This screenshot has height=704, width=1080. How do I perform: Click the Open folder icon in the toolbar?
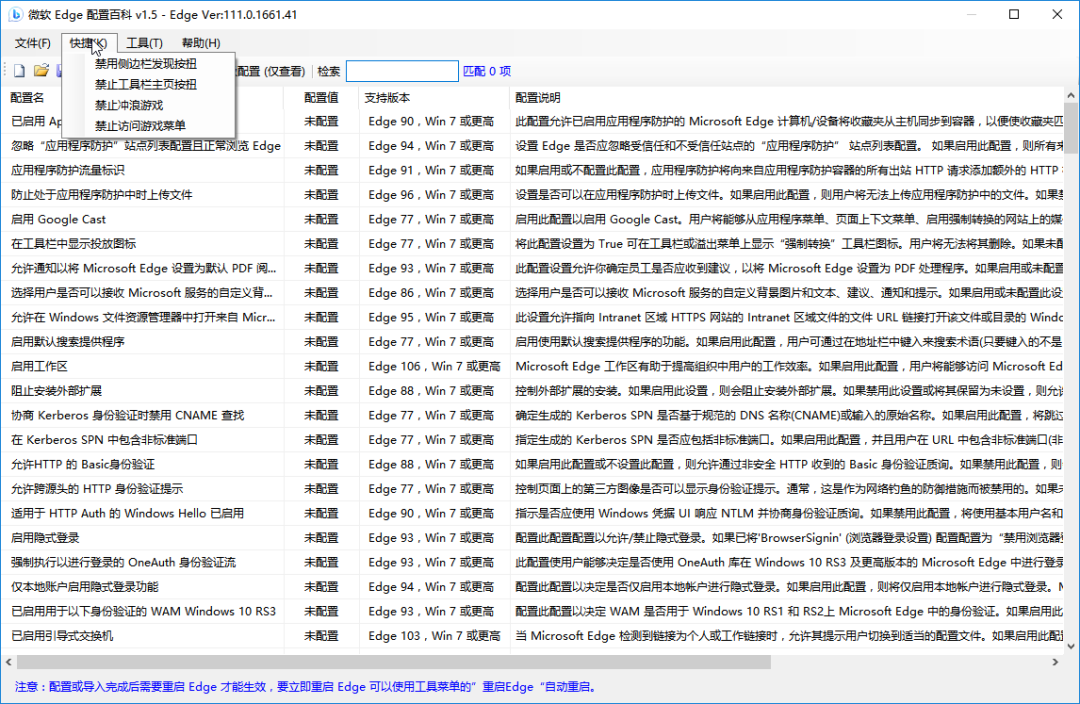41,70
